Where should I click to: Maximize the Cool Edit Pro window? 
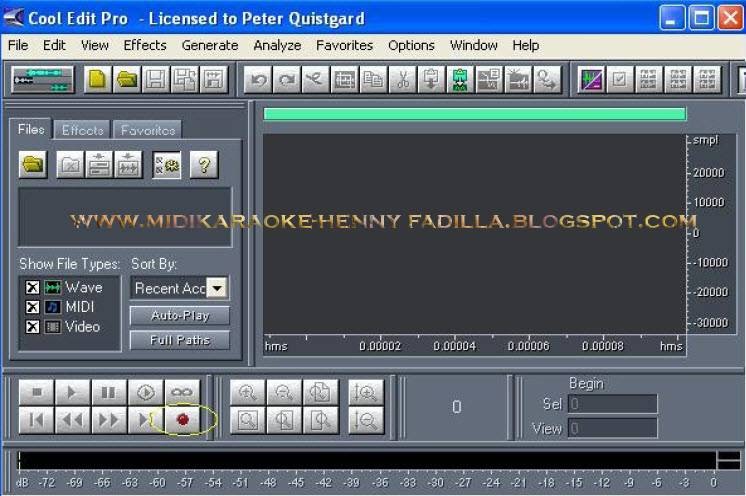(x=701, y=18)
